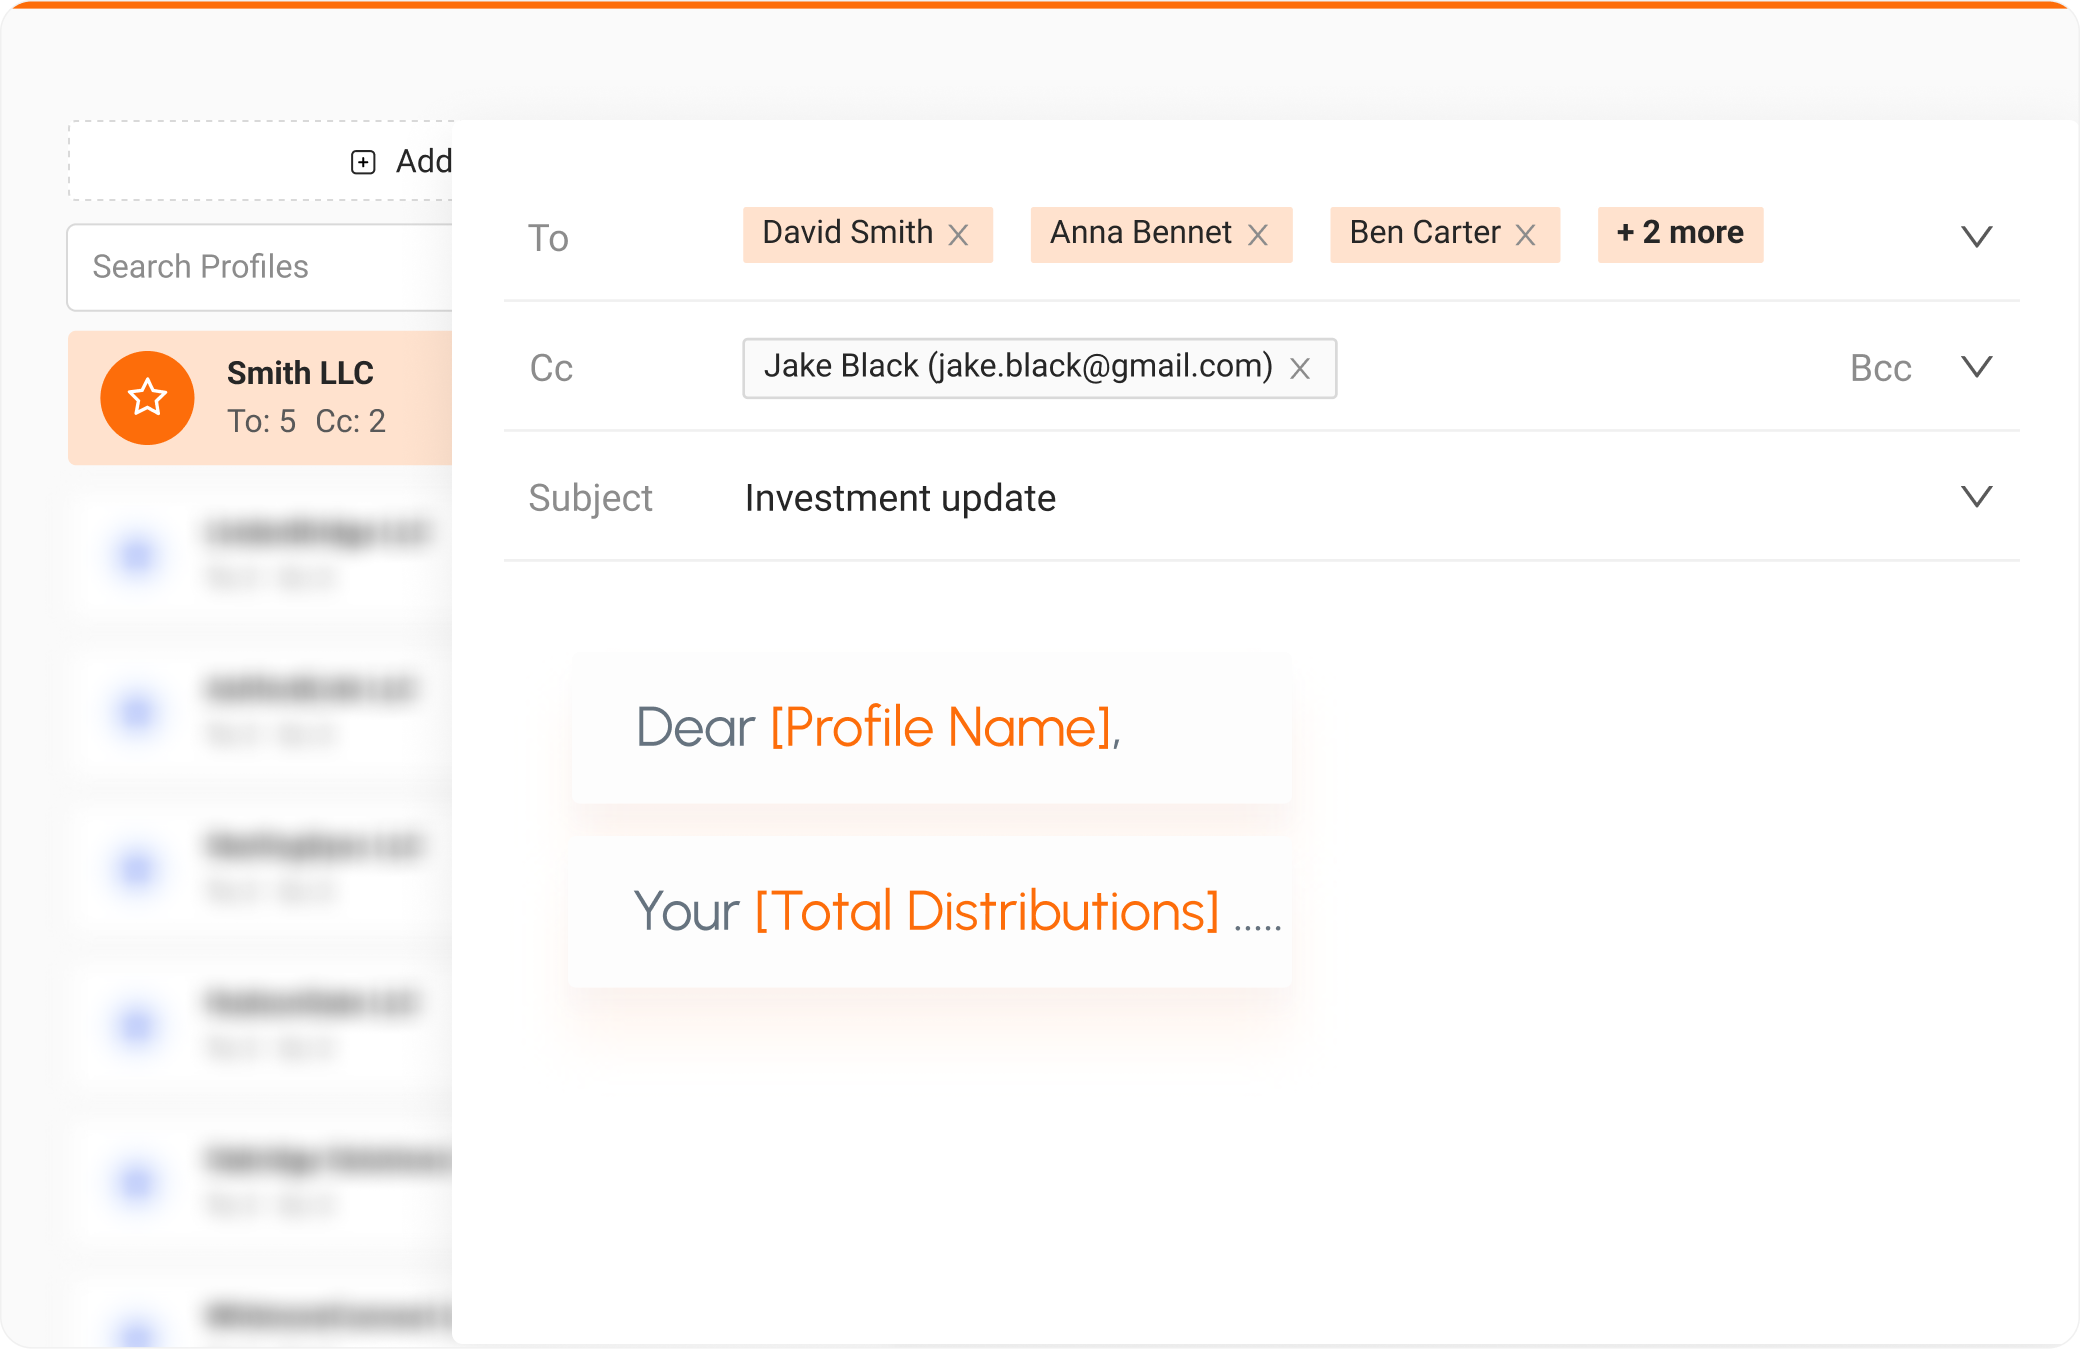The image size is (2080, 1349).
Task: Remove Anna Bennet recipient chip
Action: click(x=1258, y=235)
